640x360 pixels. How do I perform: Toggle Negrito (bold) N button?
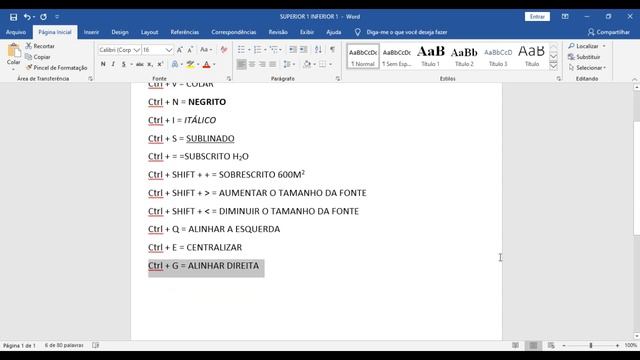coord(103,64)
